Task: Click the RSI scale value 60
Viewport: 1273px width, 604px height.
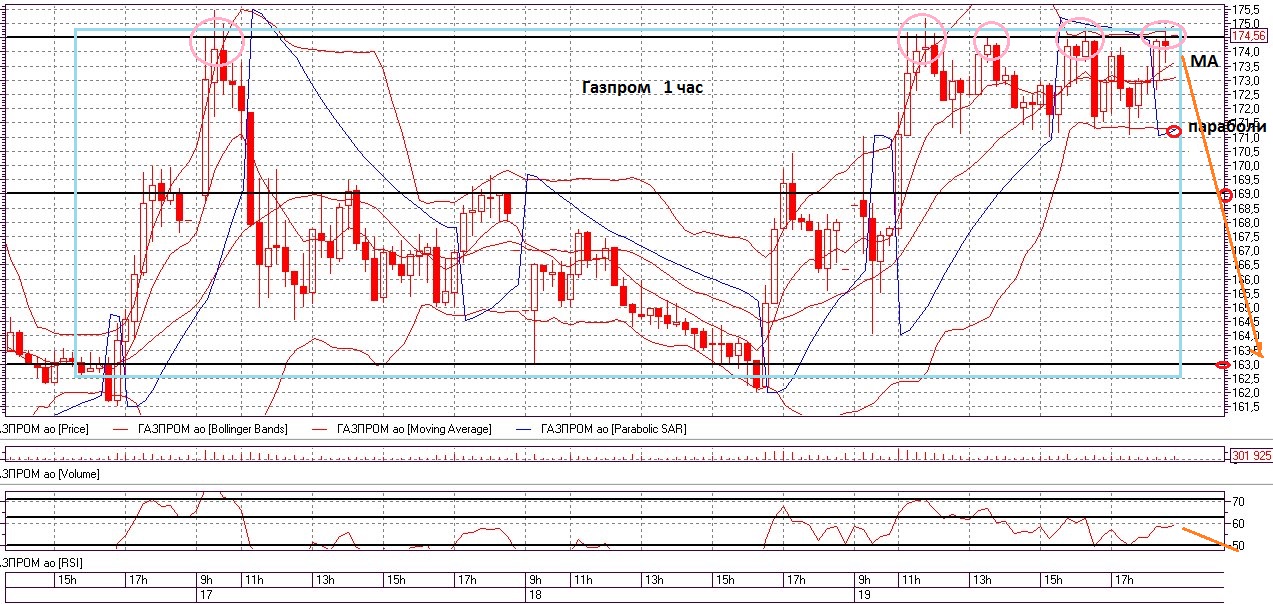Action: pyautogui.click(x=1238, y=523)
